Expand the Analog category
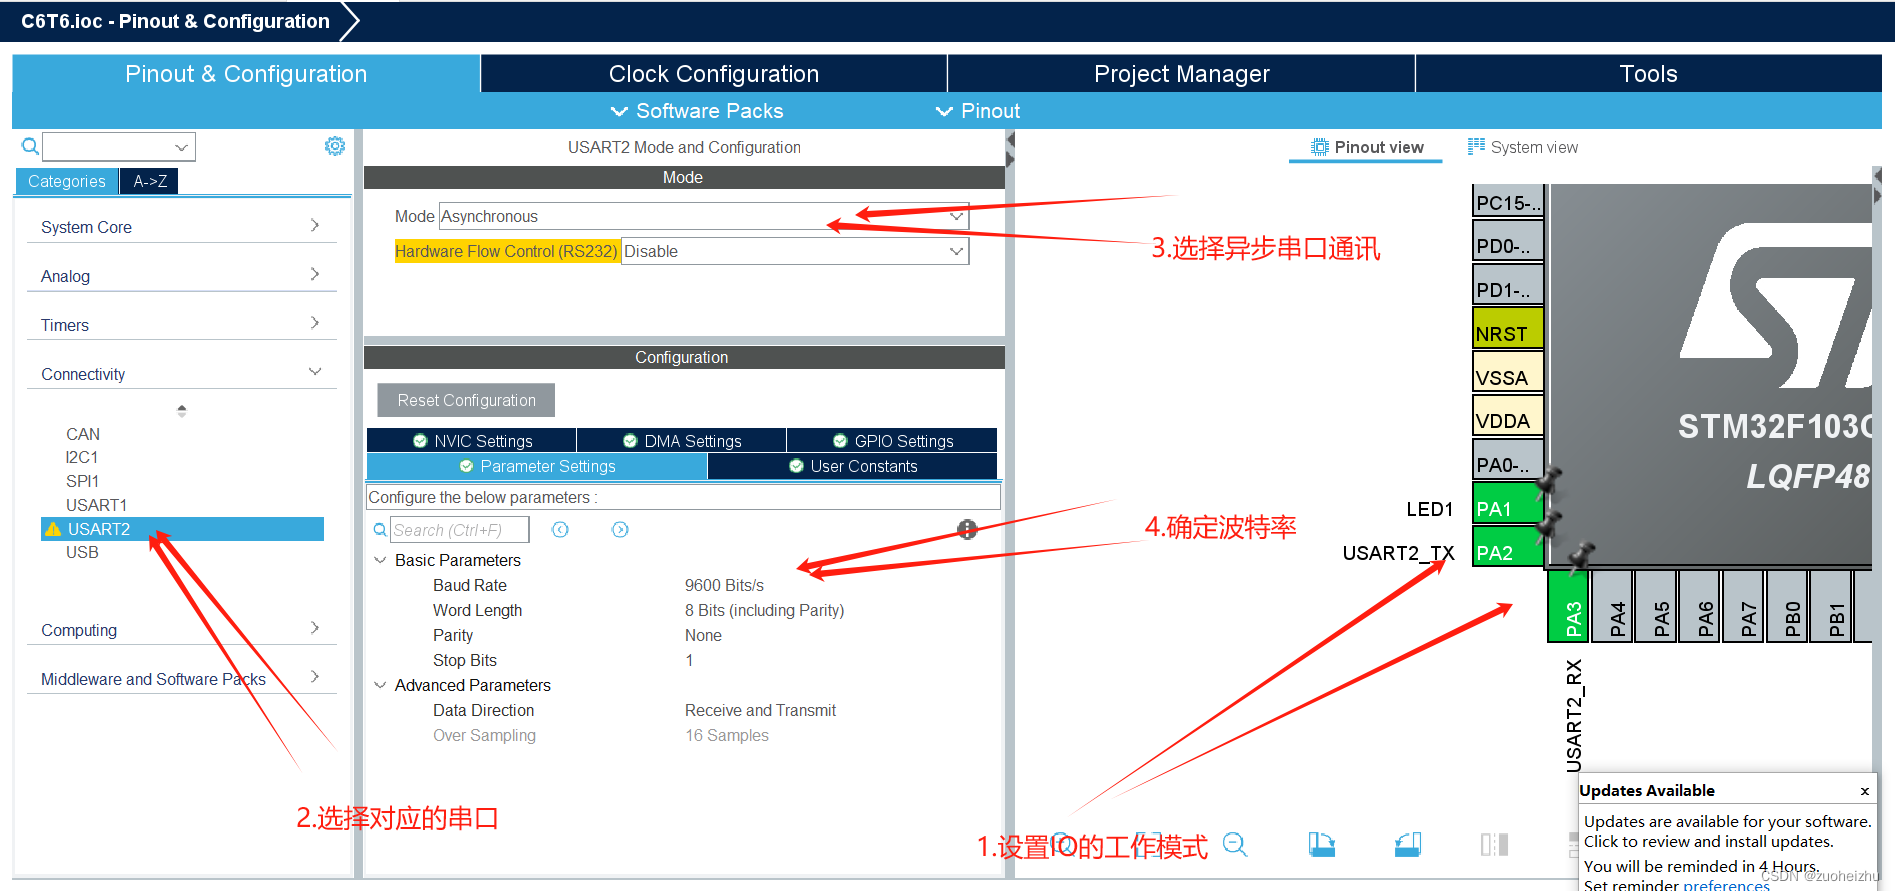 (181, 276)
